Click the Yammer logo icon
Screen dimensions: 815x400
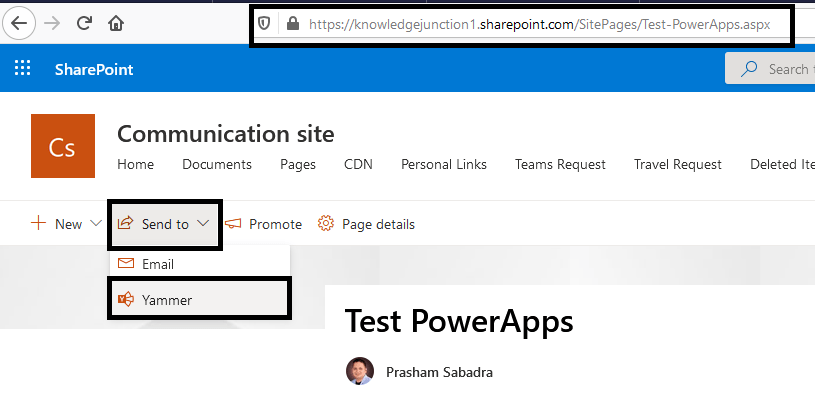tap(126, 300)
